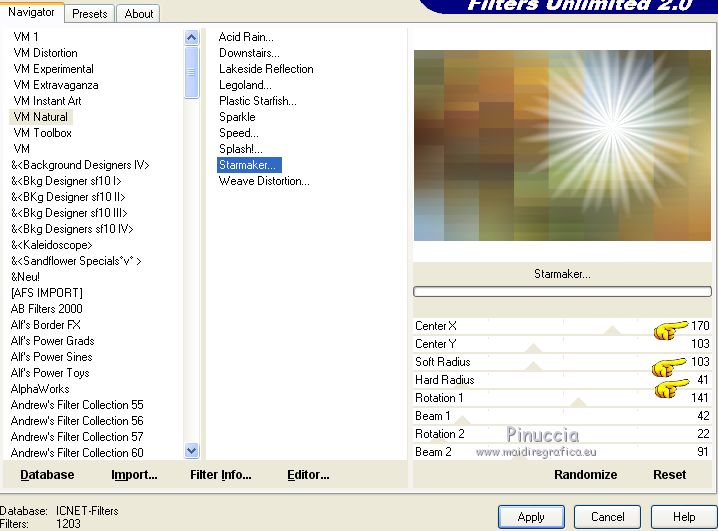Click the Beam 2 slider
Image resolution: width=718 pixels, height=531 pixels.
(562, 452)
